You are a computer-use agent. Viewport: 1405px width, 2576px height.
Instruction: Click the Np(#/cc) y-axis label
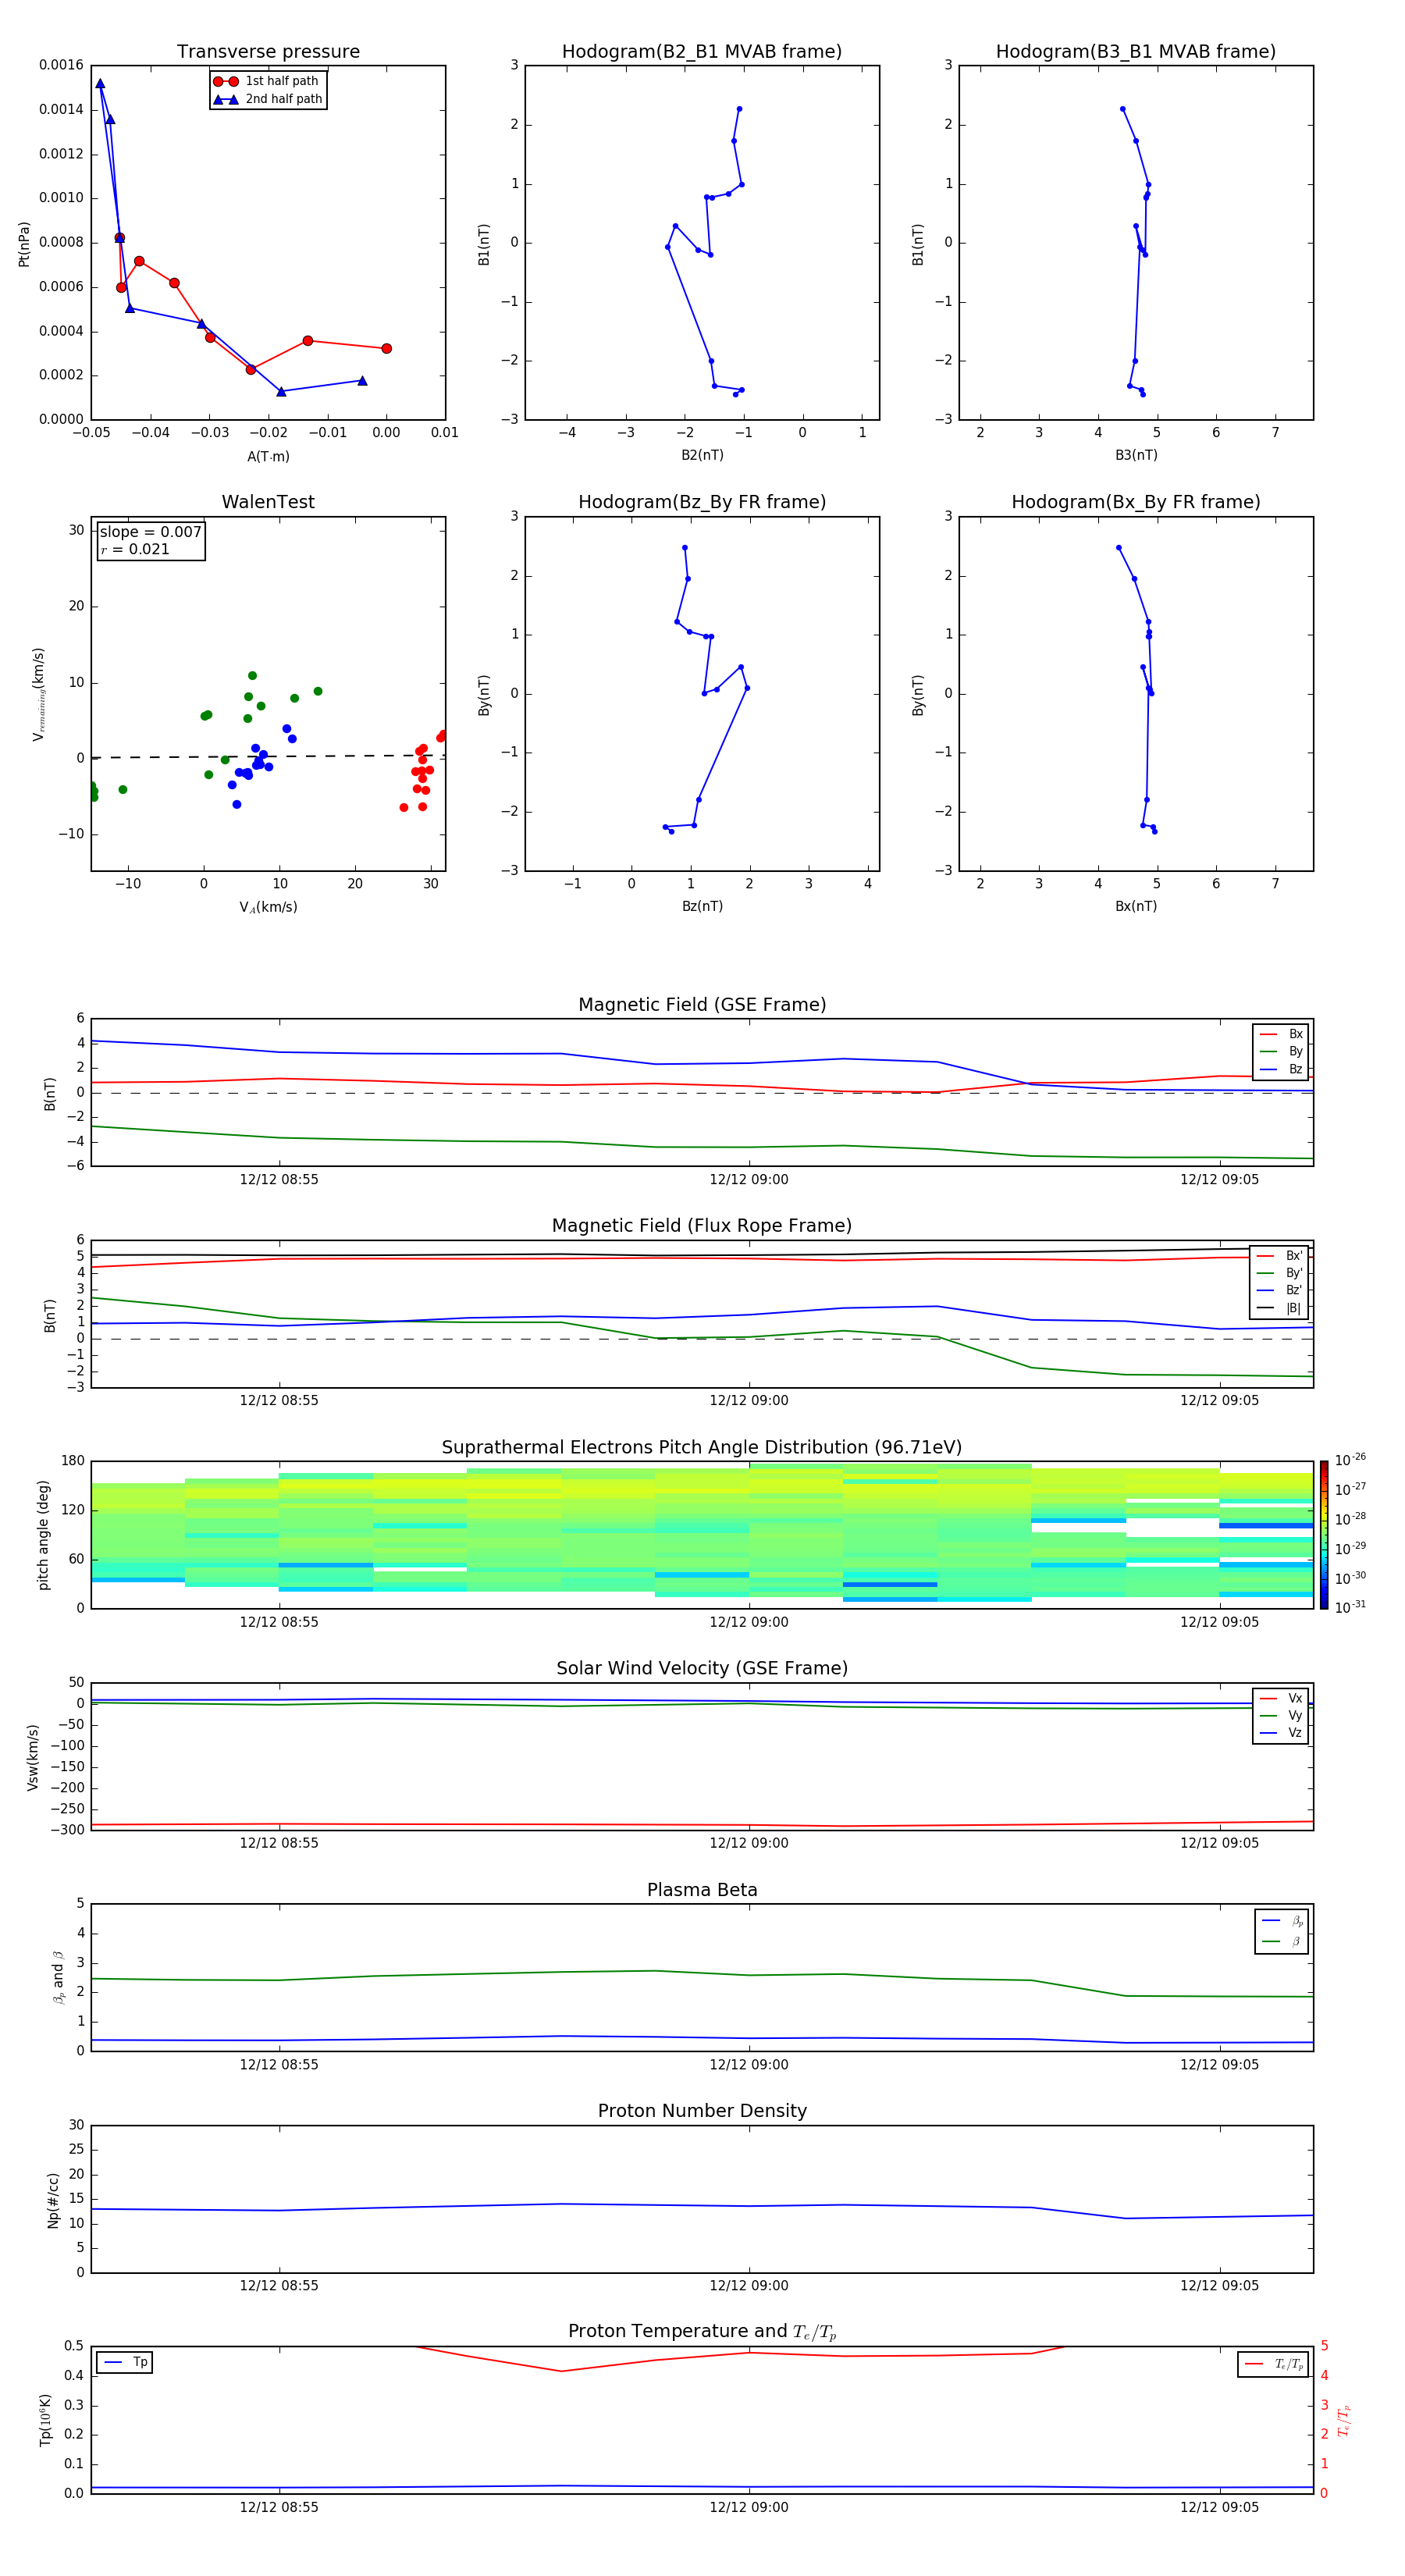(53, 2199)
